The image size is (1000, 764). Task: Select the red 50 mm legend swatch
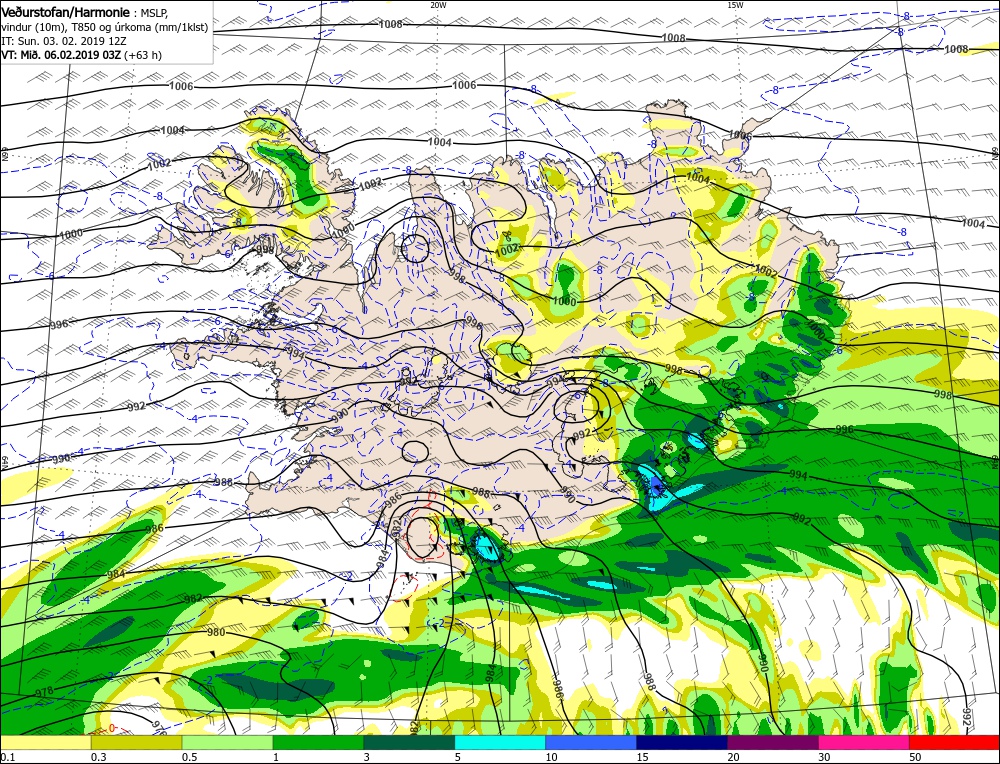pos(954,742)
